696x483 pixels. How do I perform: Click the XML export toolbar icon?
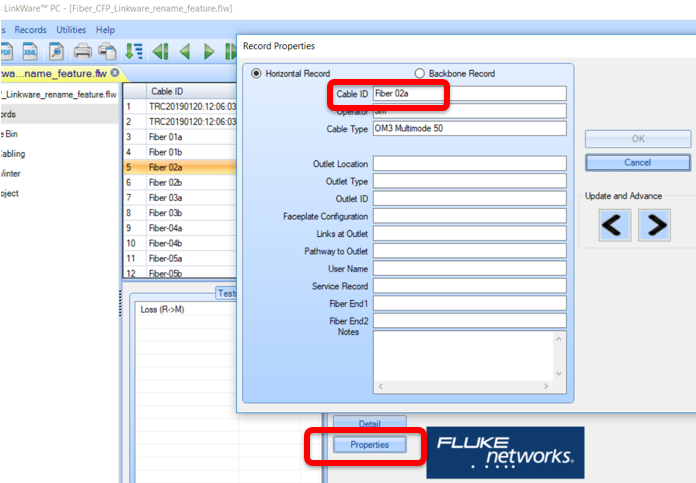(28, 51)
